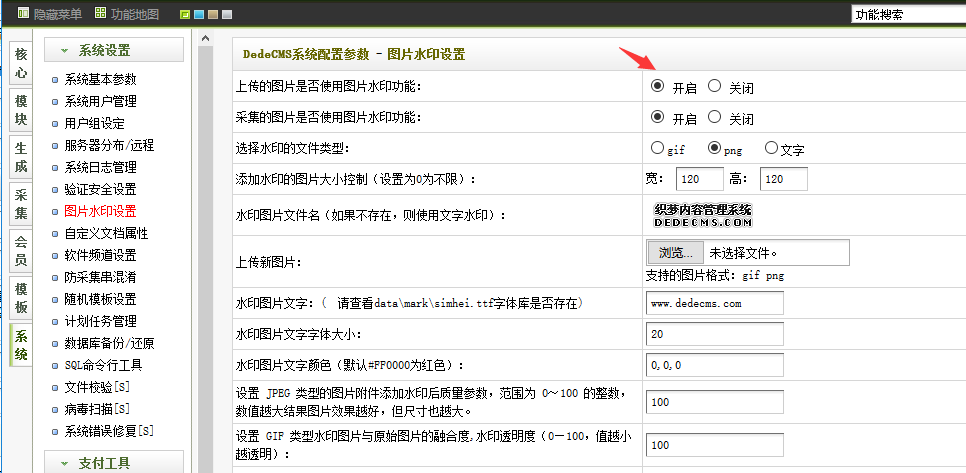
Task: Open the 模板 side tab
Action: [x=21, y=297]
